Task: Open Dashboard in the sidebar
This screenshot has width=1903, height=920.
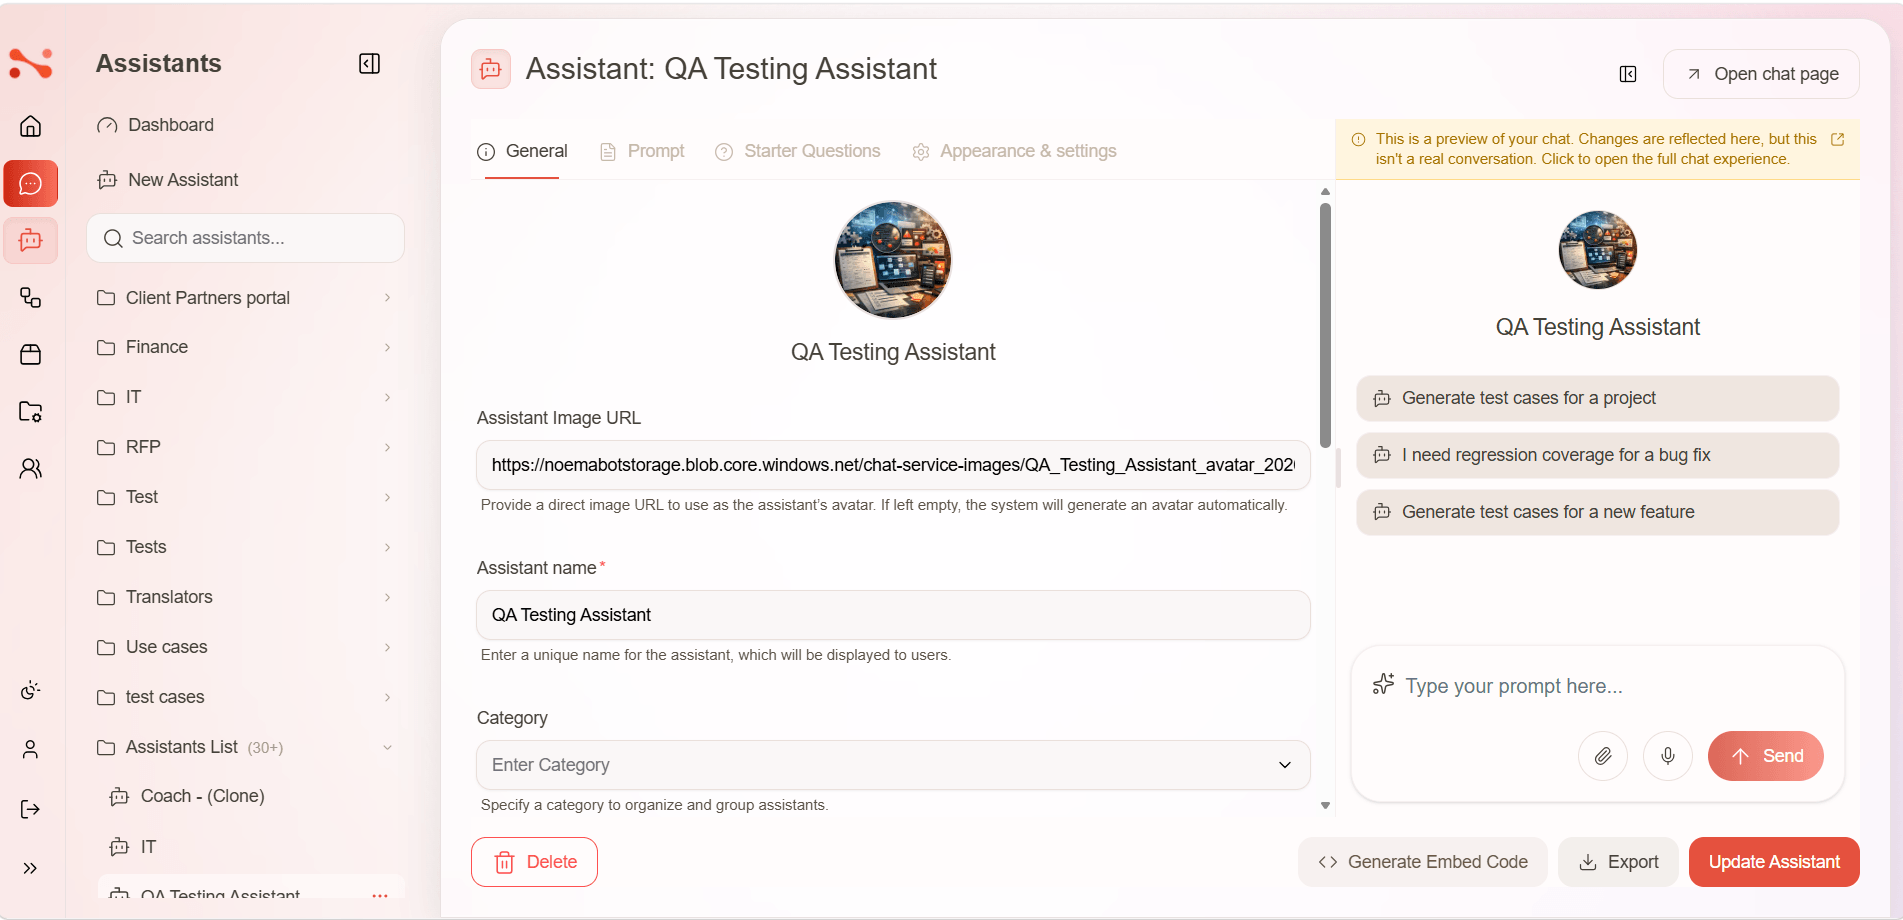Action: [156, 125]
